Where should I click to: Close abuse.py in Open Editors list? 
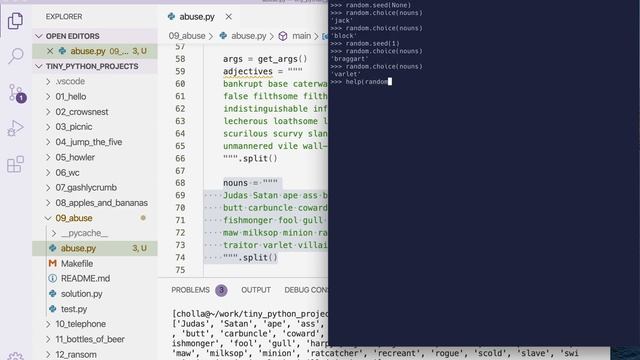point(50,51)
